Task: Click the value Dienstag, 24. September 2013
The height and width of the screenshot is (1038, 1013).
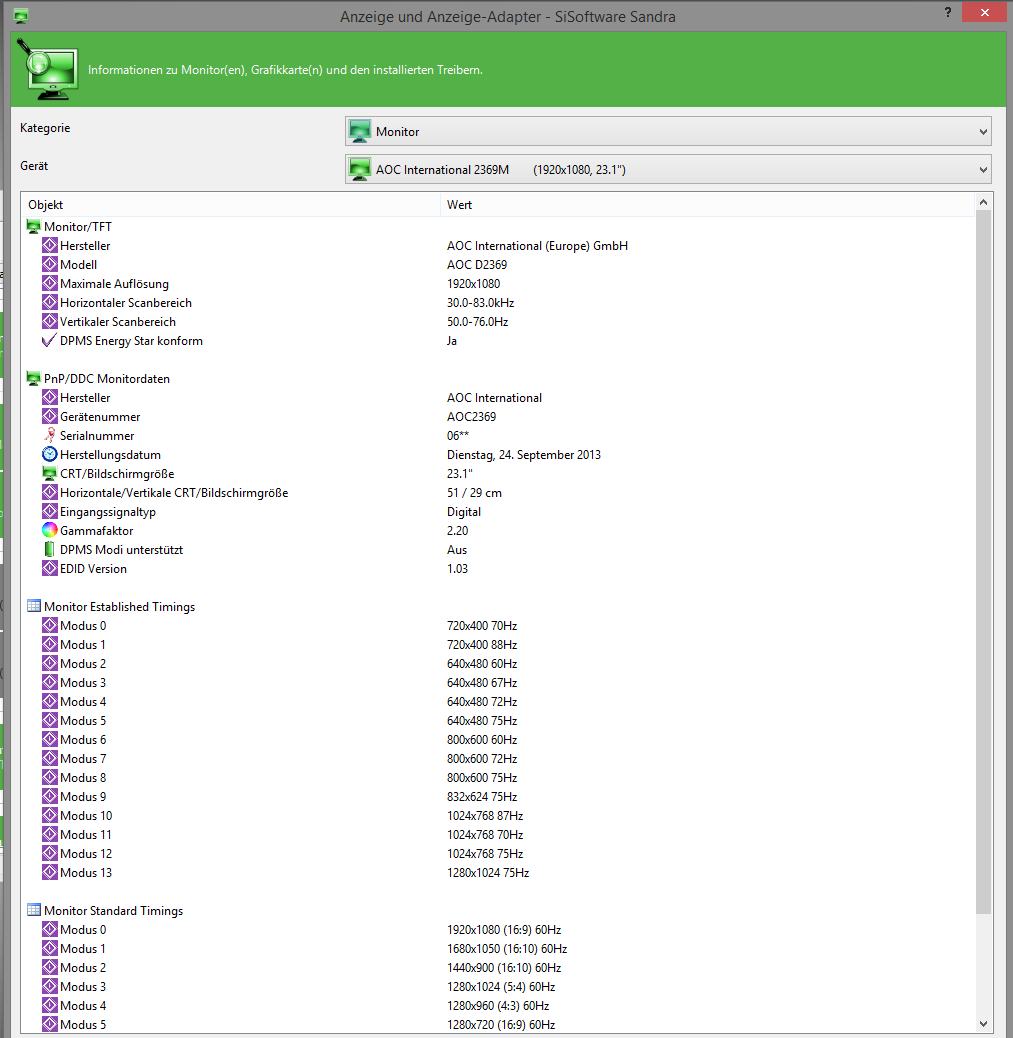Action: click(x=524, y=455)
